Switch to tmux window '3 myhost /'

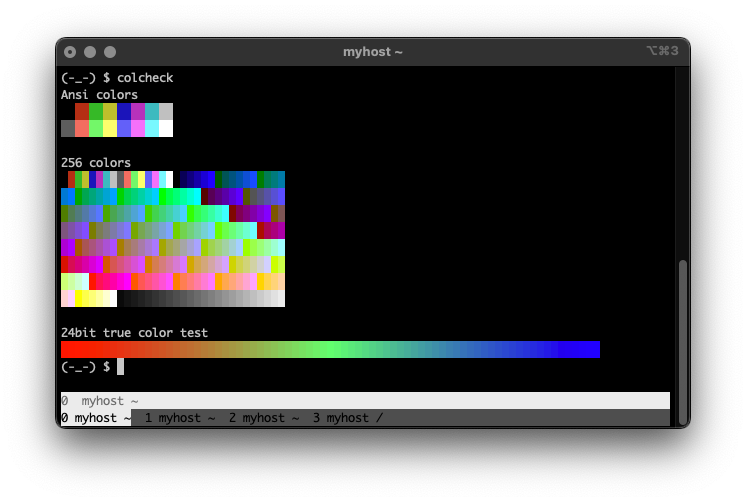pyautogui.click(x=347, y=418)
